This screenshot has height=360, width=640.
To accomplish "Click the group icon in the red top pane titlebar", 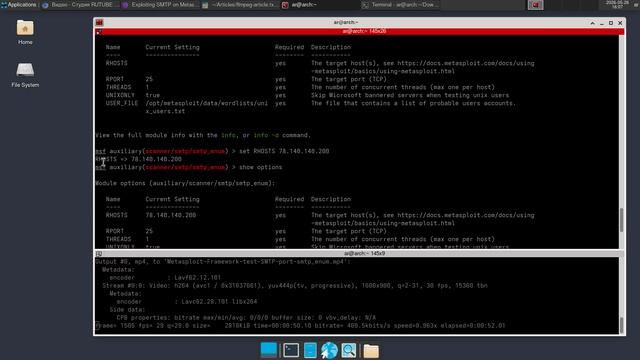I will pyautogui.click(x=99, y=32).
